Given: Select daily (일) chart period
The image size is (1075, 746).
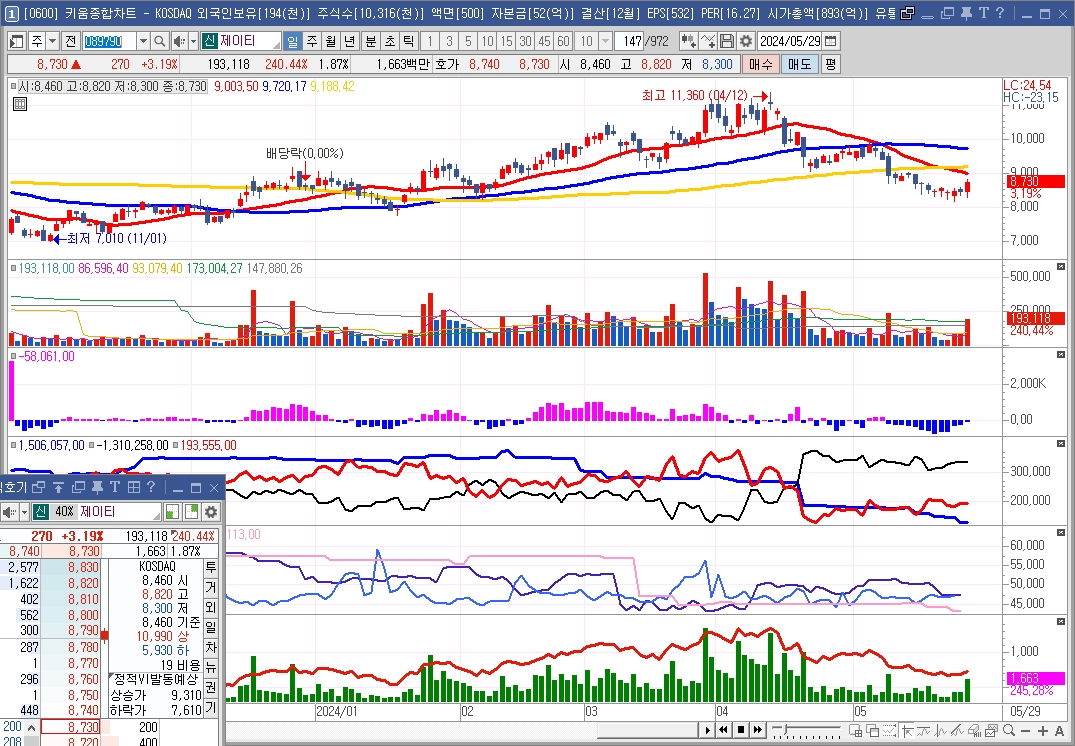Looking at the screenshot, I should coord(293,41).
